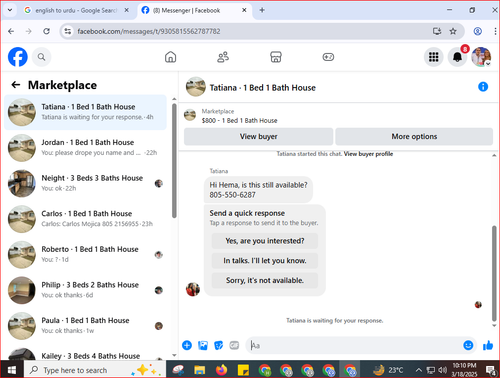The height and width of the screenshot is (378, 500).
Task: Reload the page with the refresh icon
Action: coord(46,31)
